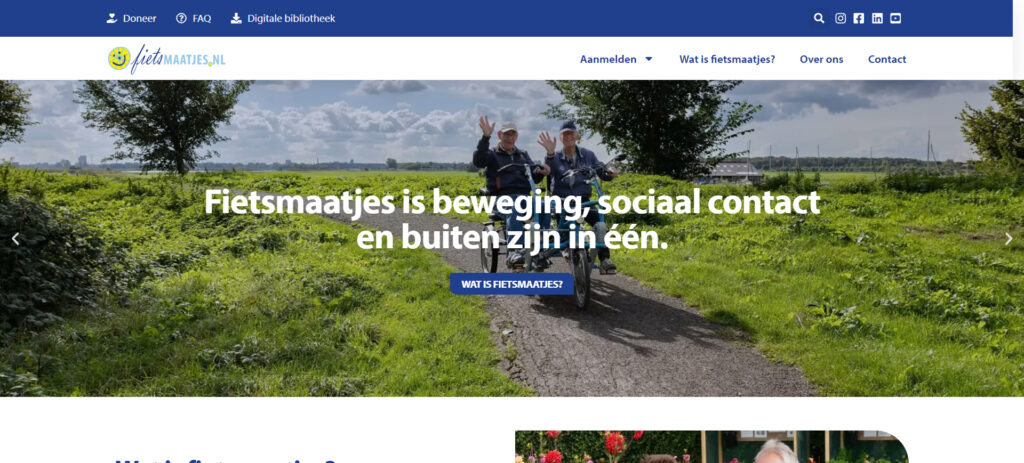This screenshot has height=463, width=1024.
Task: Open the YouTube channel icon
Action: pyautogui.click(x=895, y=18)
